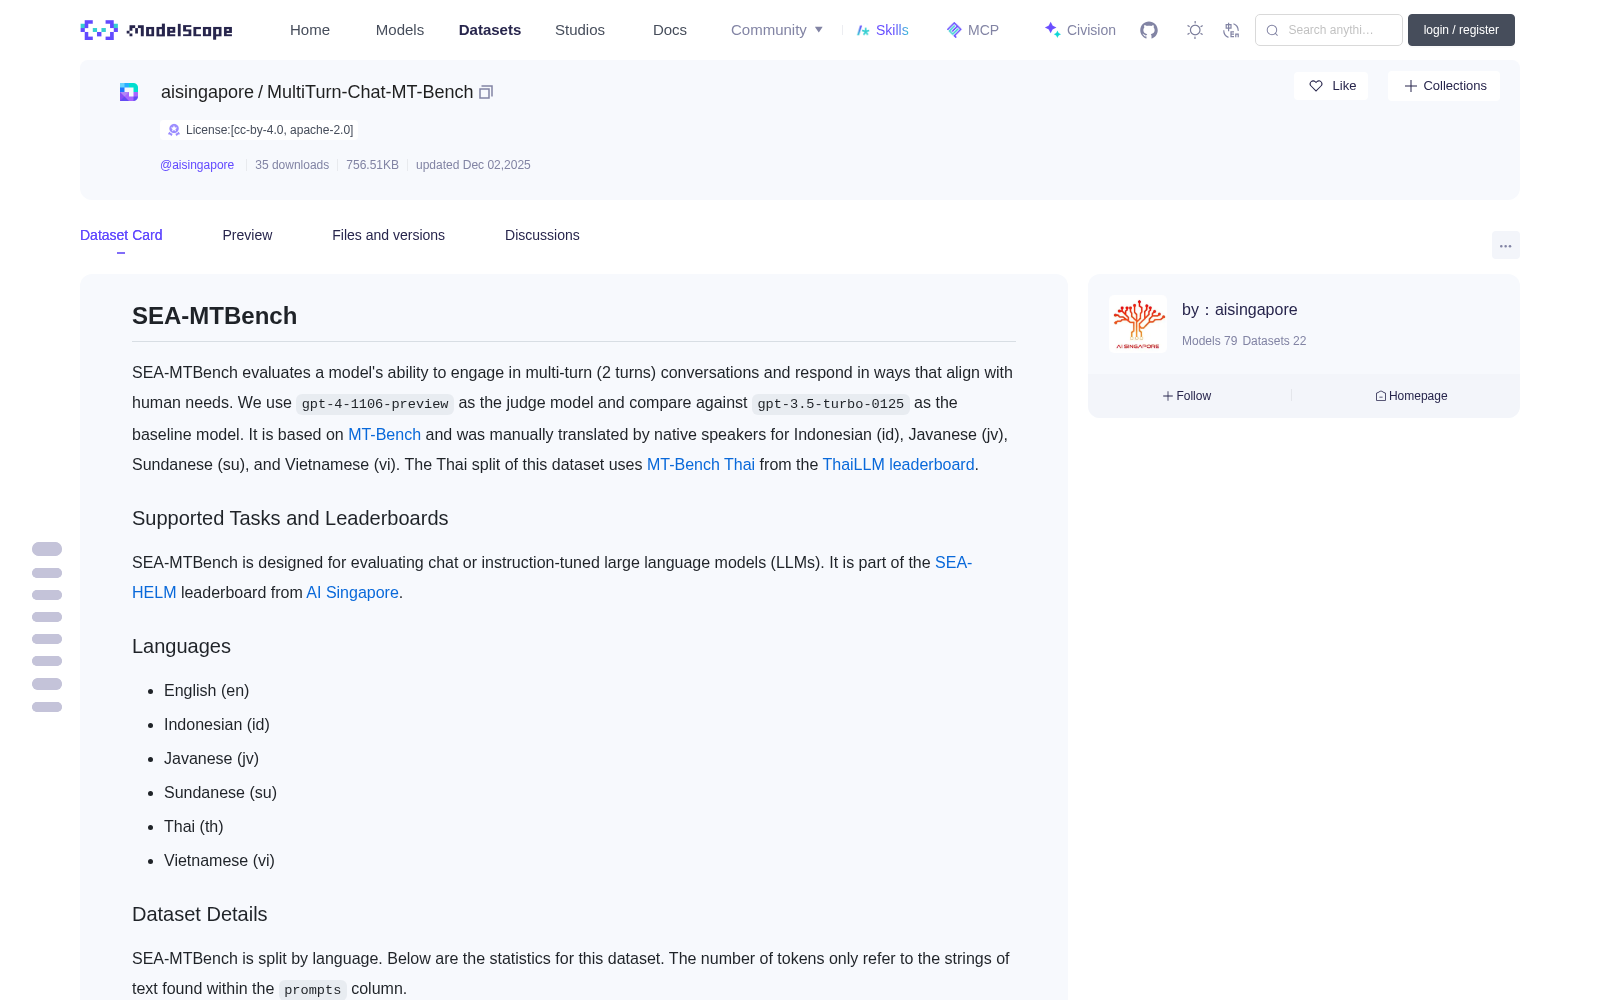The height and width of the screenshot is (1000, 1600).
Task: Open the GitHub icon link
Action: pyautogui.click(x=1149, y=30)
